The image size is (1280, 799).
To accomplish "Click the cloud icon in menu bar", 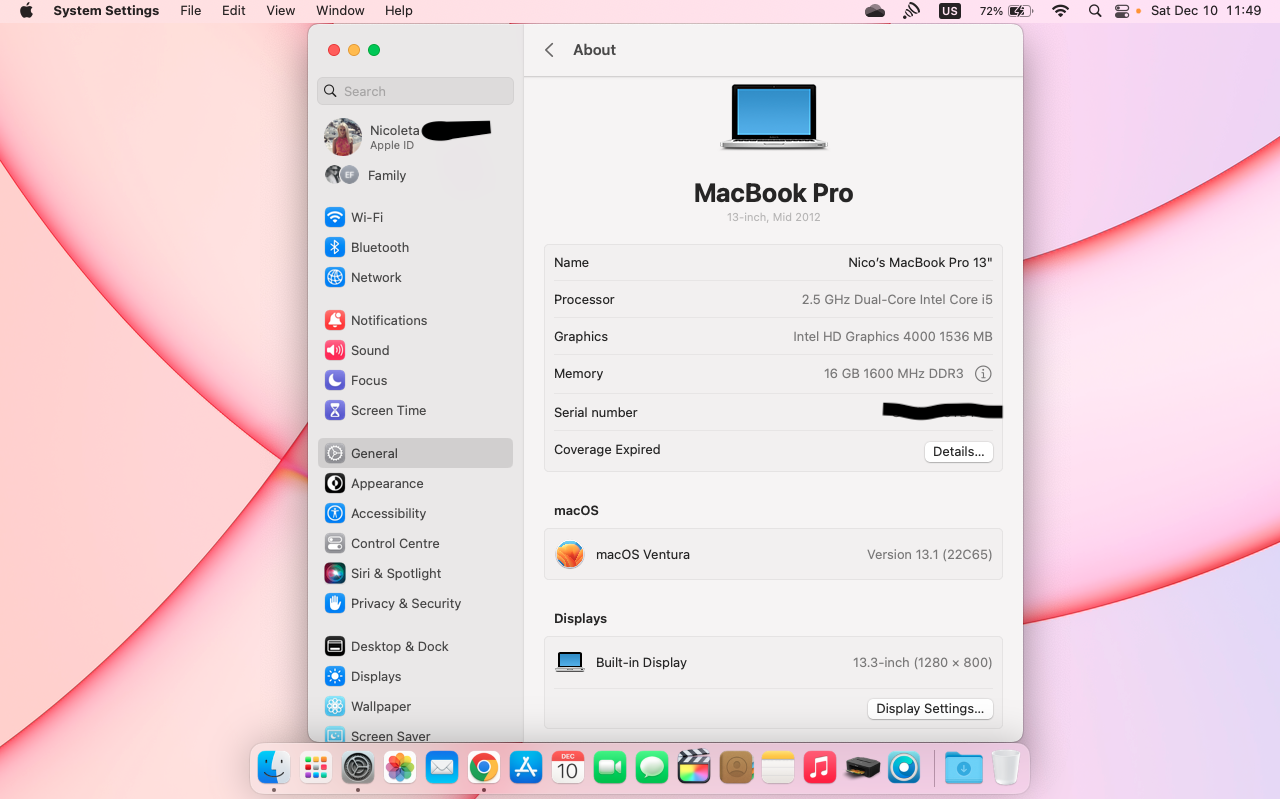I will click(875, 11).
